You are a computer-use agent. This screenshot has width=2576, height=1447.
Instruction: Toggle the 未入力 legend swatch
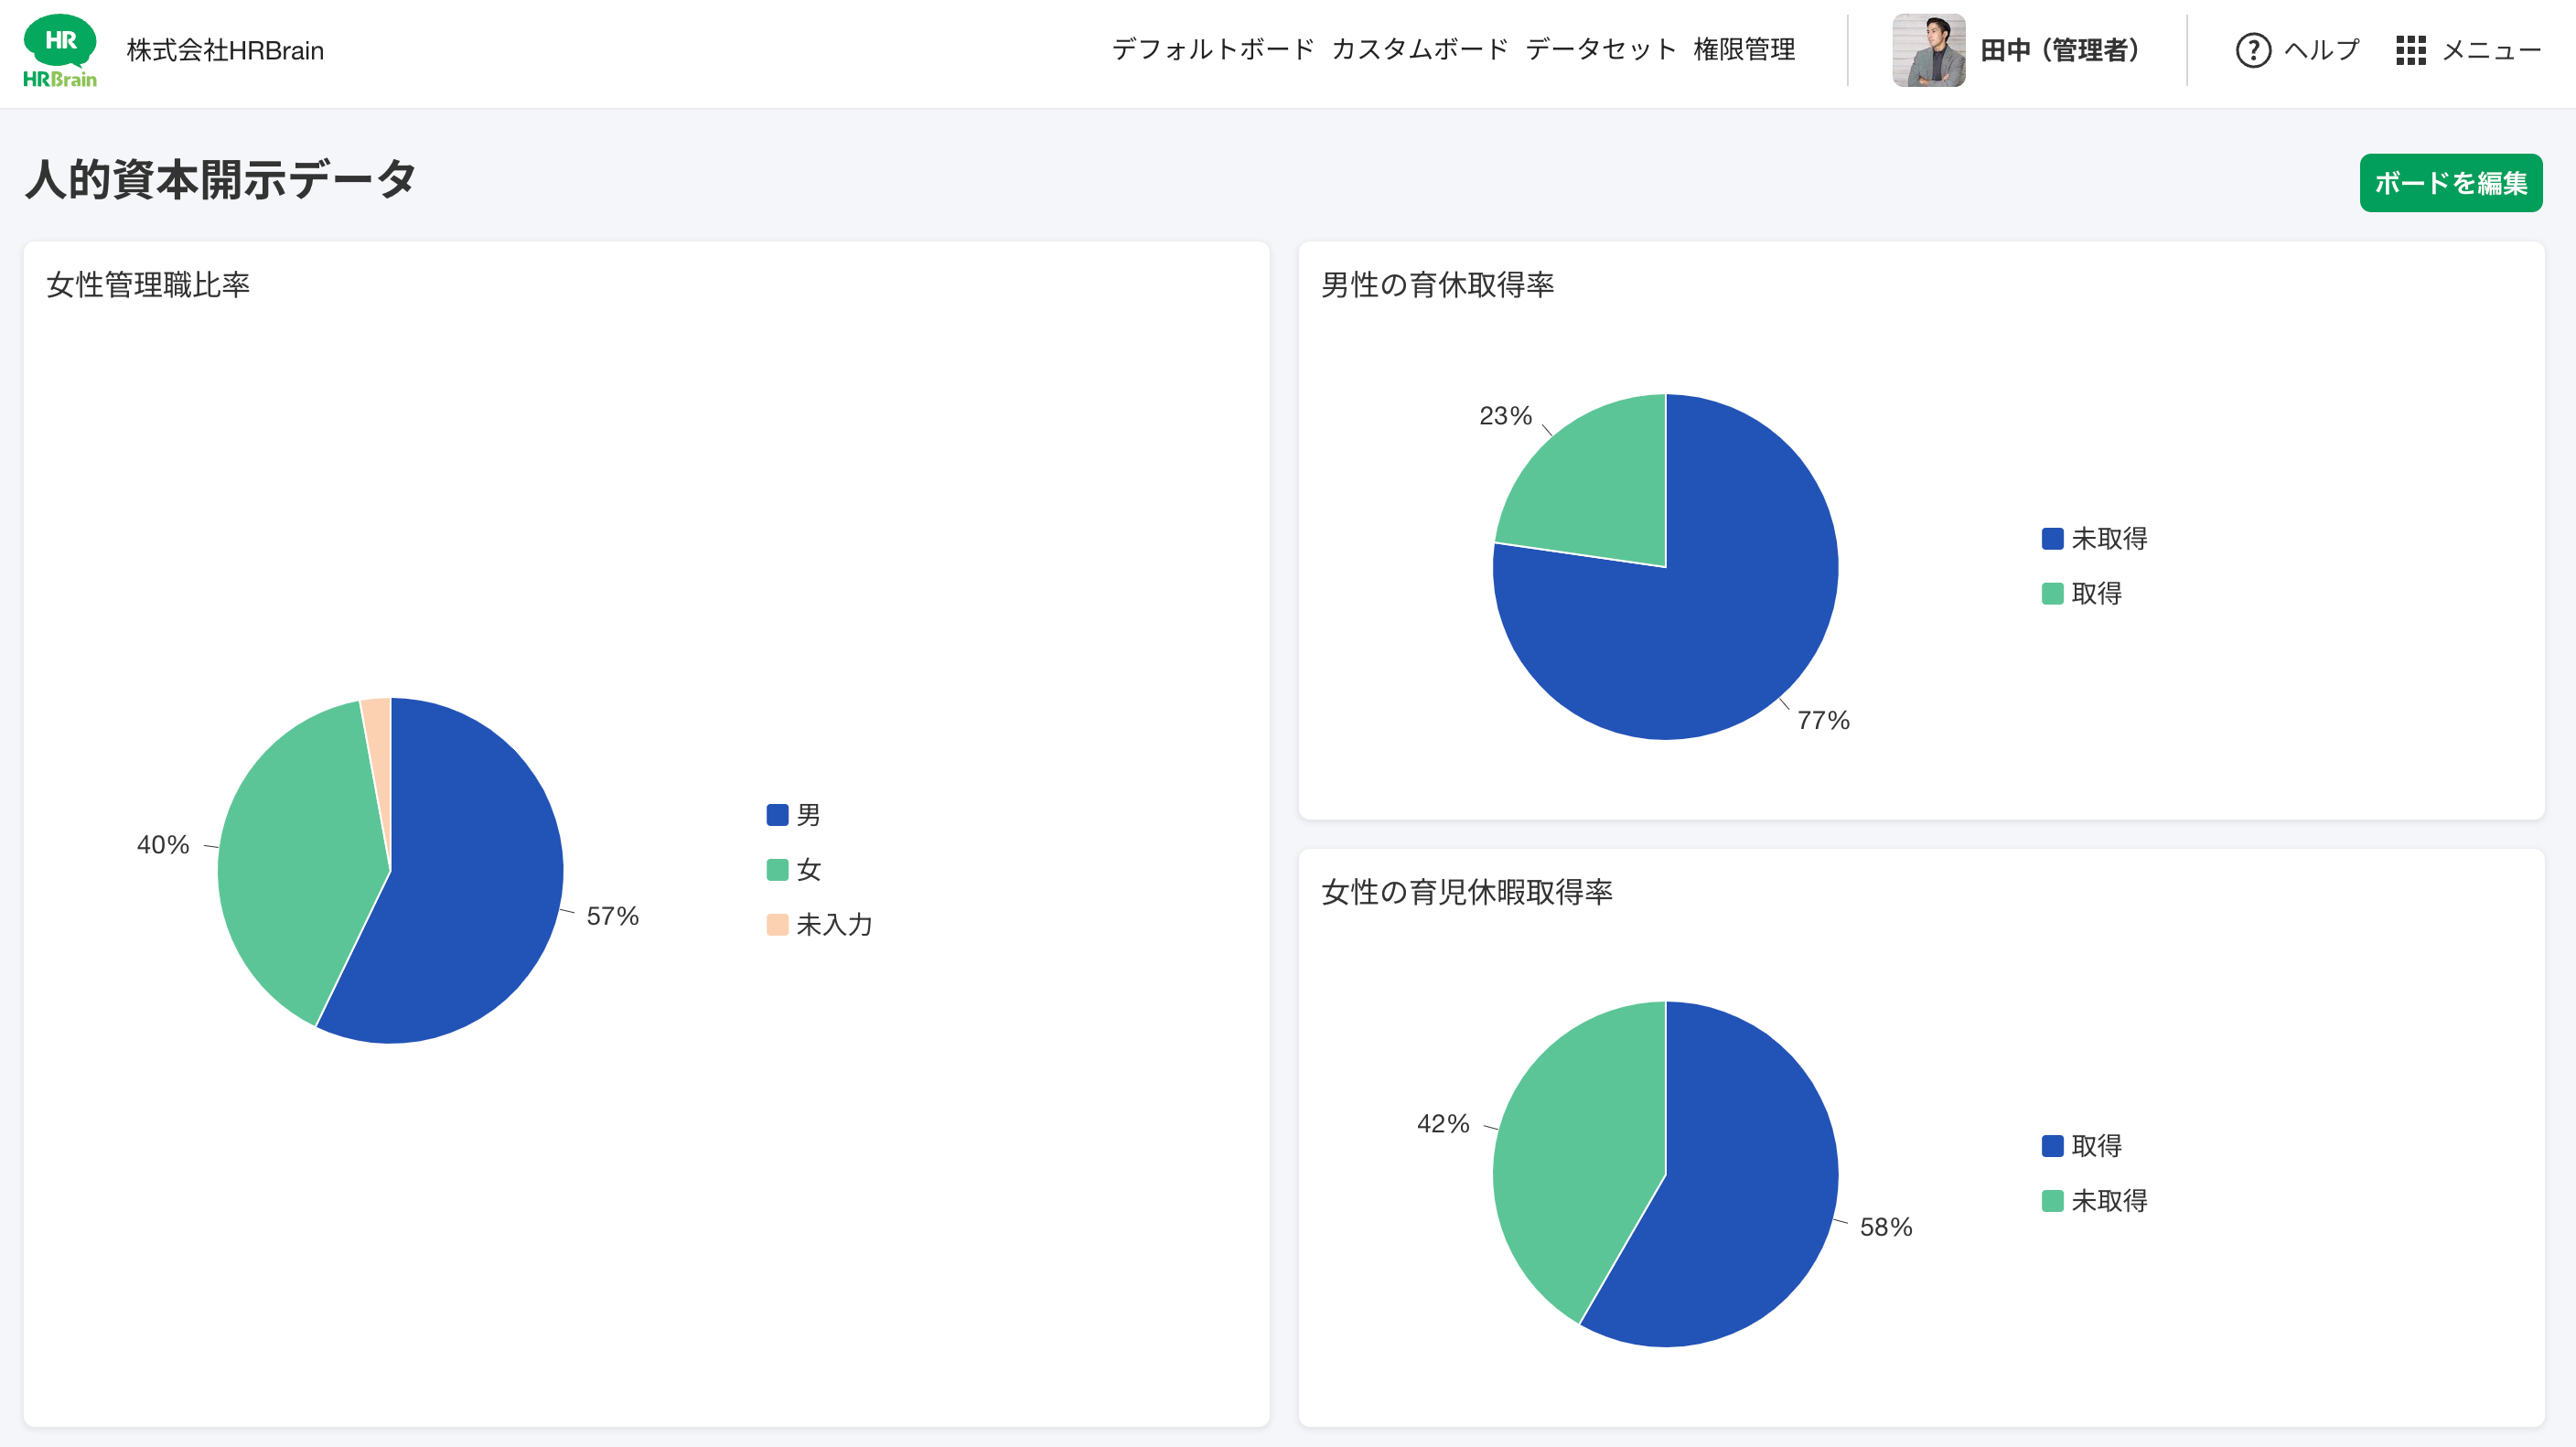(777, 925)
